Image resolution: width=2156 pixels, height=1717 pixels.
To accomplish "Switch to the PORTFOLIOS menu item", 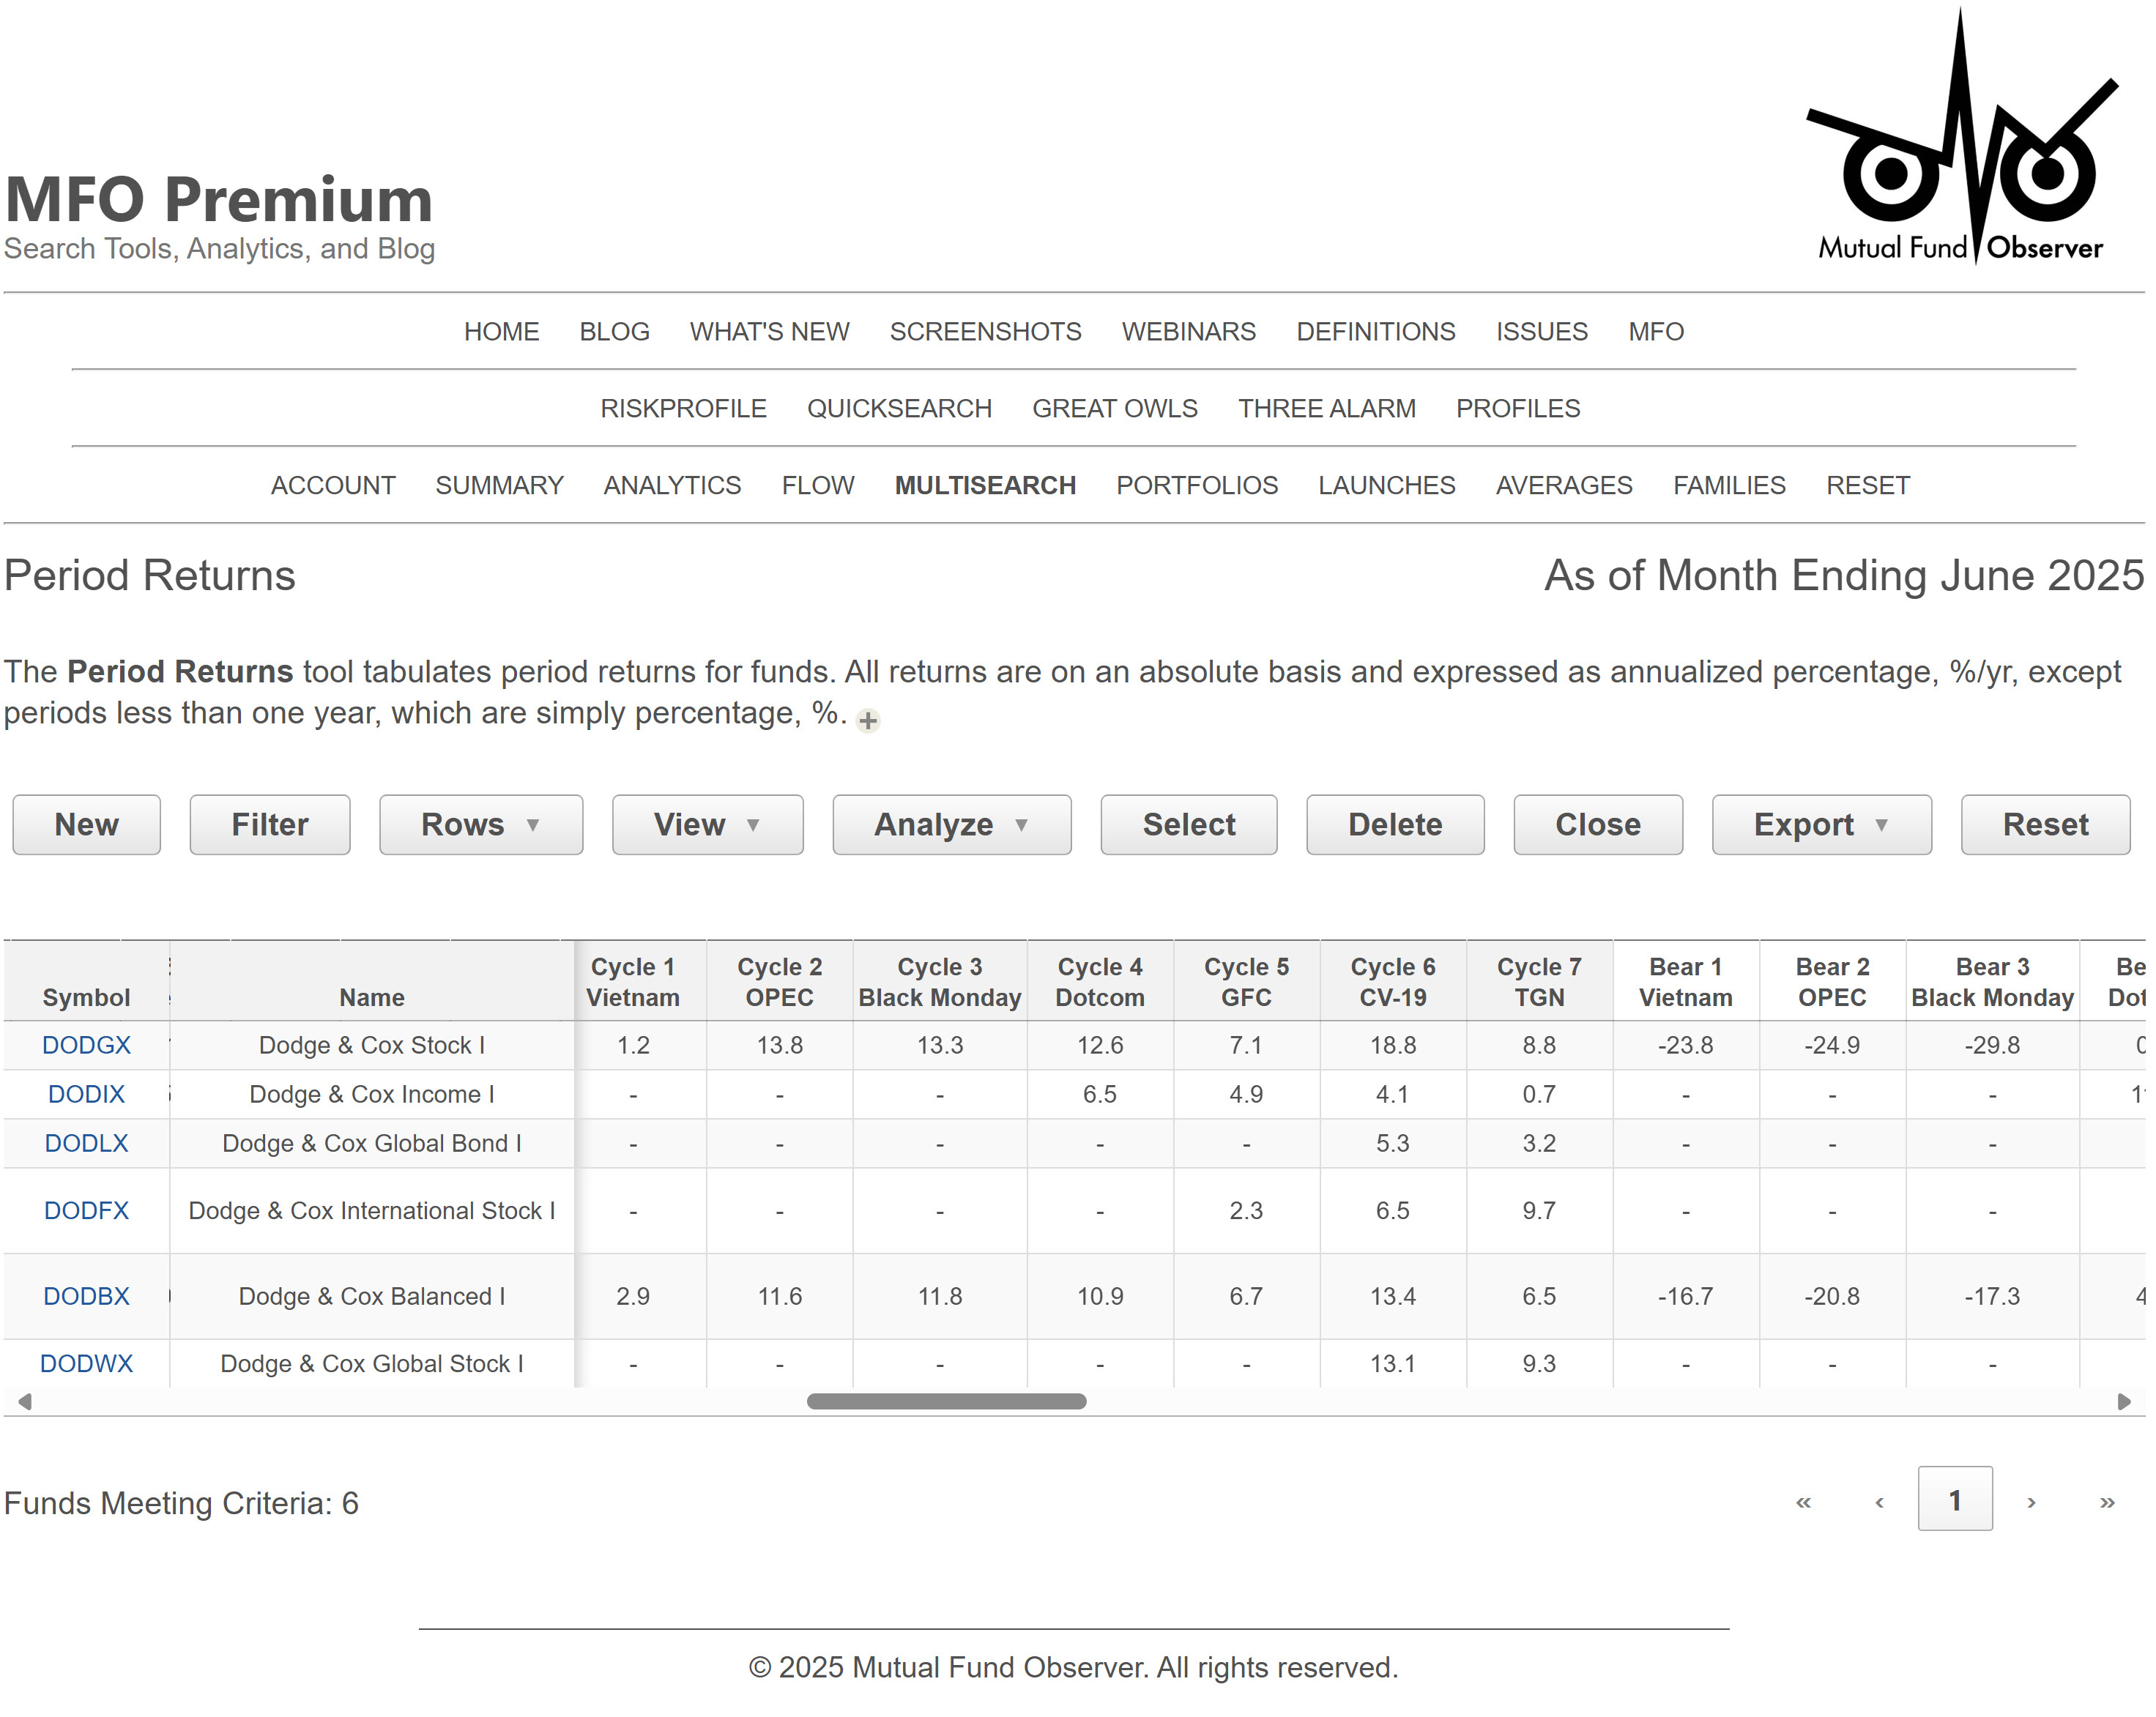I will point(1197,485).
